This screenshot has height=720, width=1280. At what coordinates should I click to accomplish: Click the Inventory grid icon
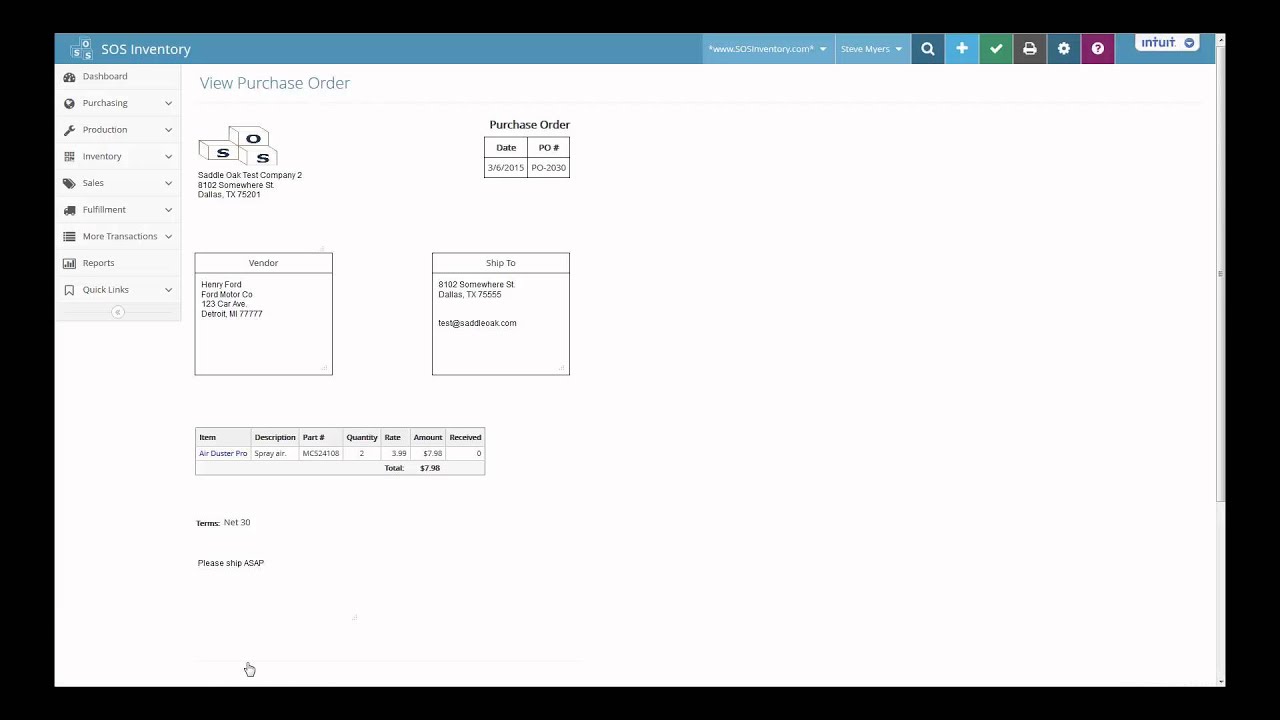(x=69, y=157)
